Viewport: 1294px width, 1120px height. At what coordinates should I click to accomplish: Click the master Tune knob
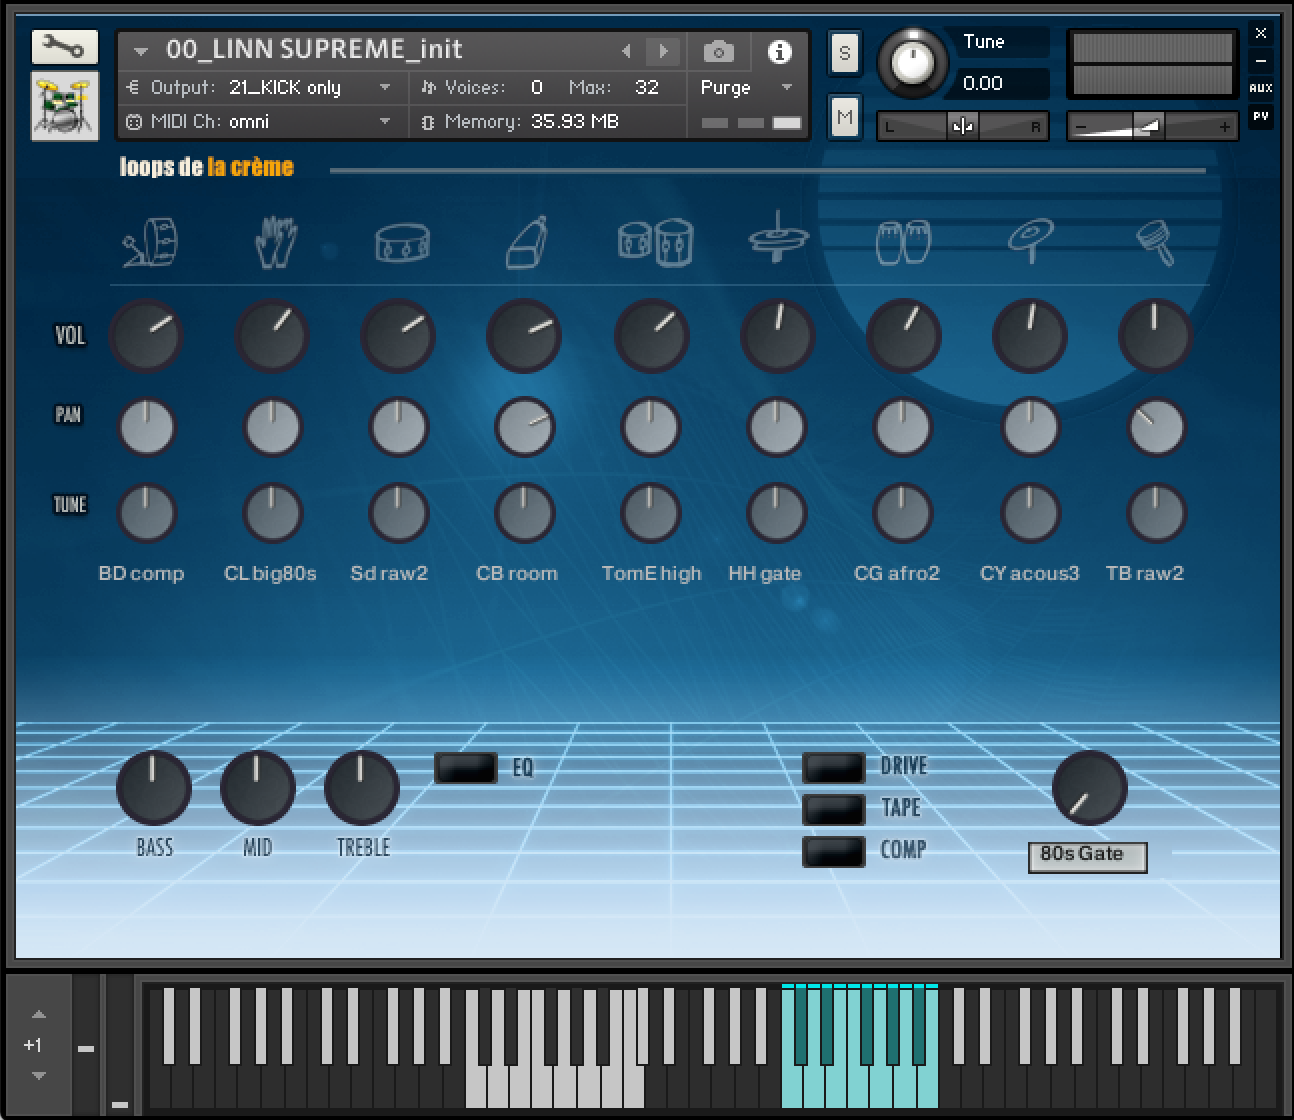912,63
